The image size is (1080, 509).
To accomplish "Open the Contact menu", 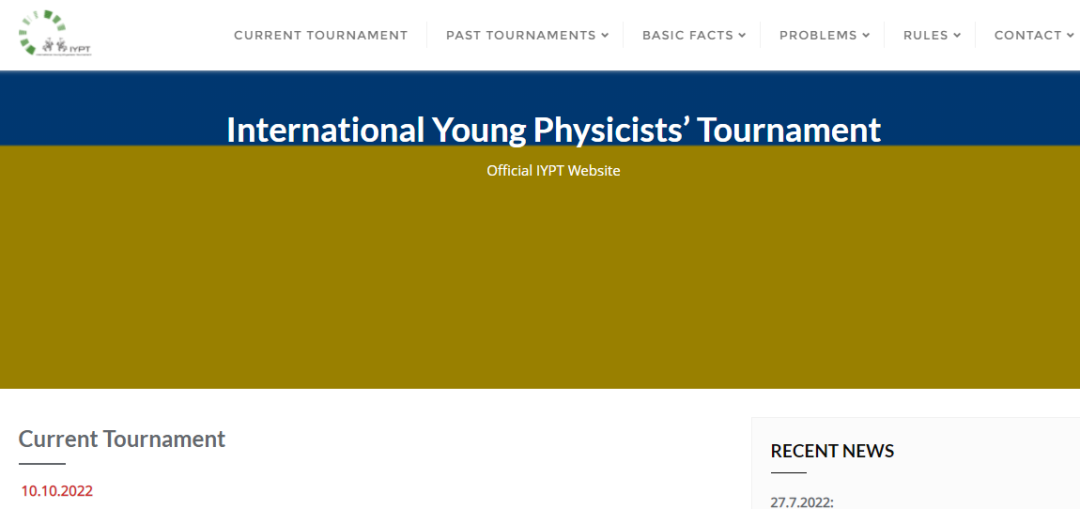I will [x=1028, y=35].
